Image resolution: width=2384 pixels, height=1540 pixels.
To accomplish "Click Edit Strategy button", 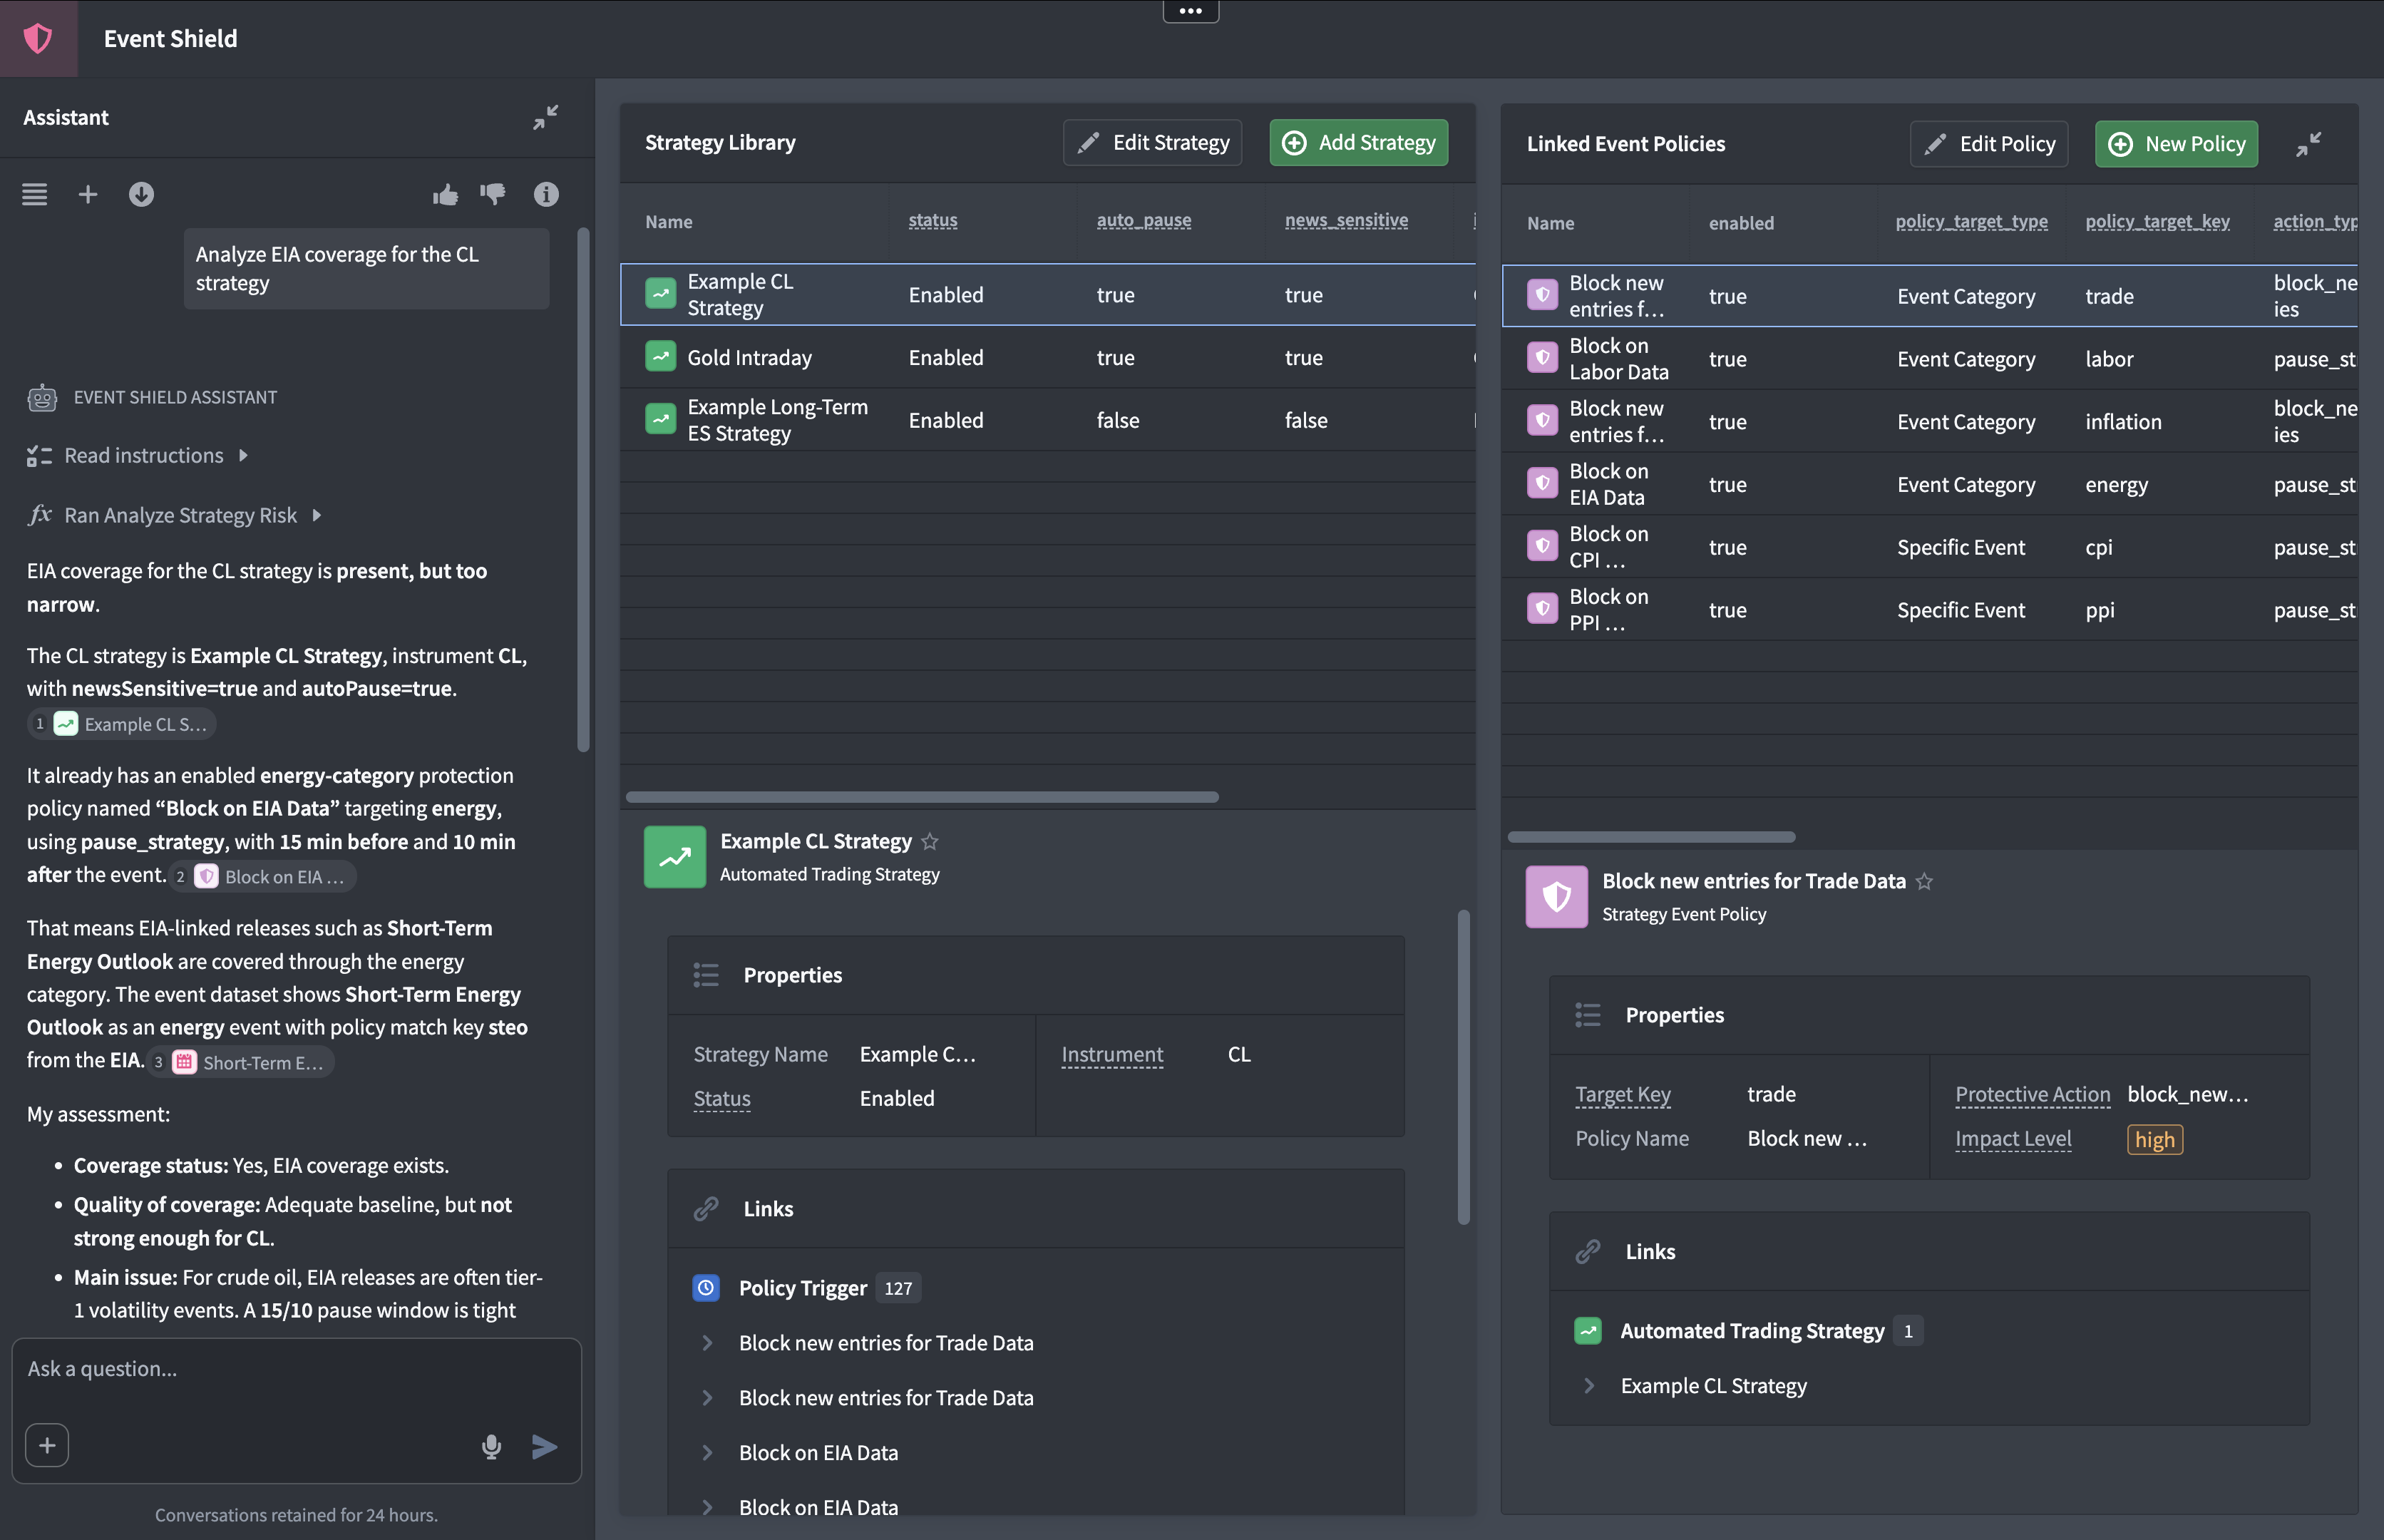I will [1152, 143].
